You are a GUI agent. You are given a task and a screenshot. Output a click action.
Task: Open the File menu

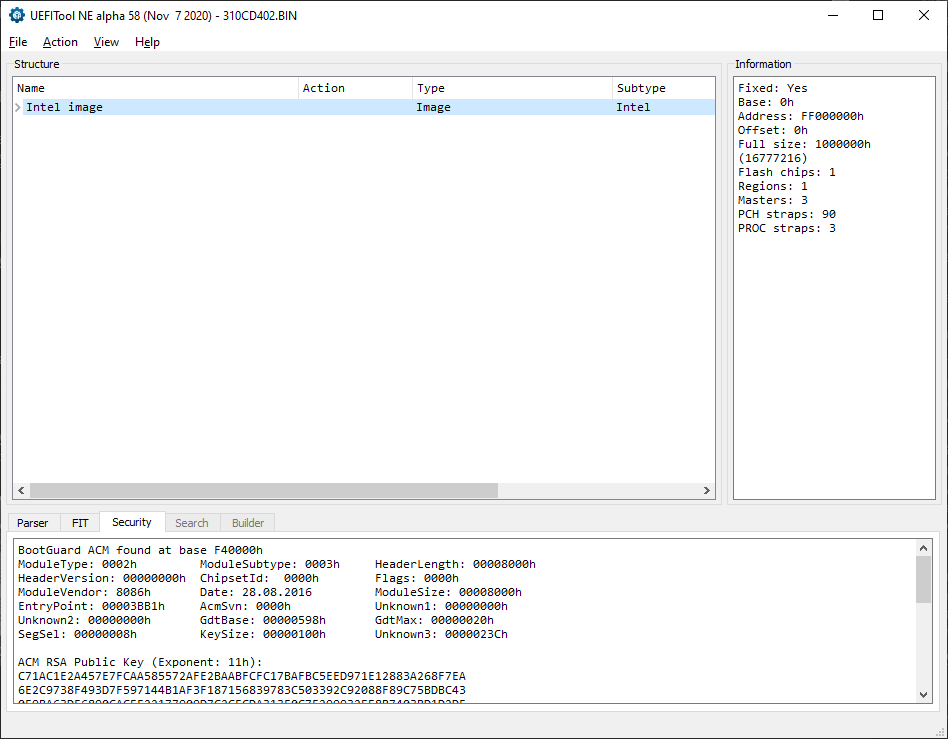point(18,42)
